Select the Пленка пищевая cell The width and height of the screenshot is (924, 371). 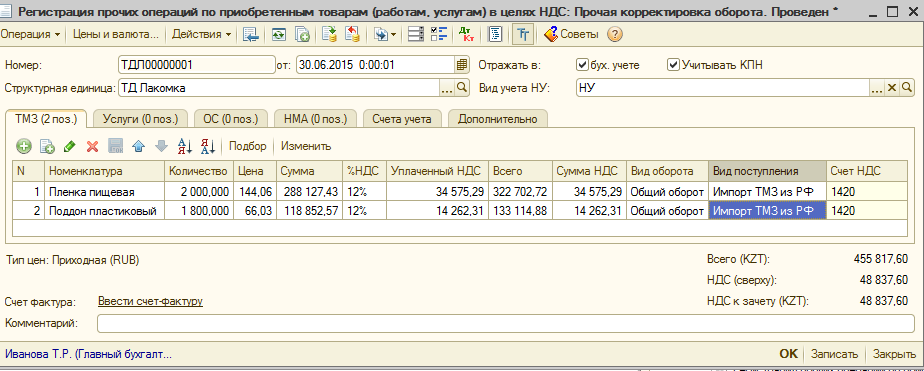click(x=104, y=191)
